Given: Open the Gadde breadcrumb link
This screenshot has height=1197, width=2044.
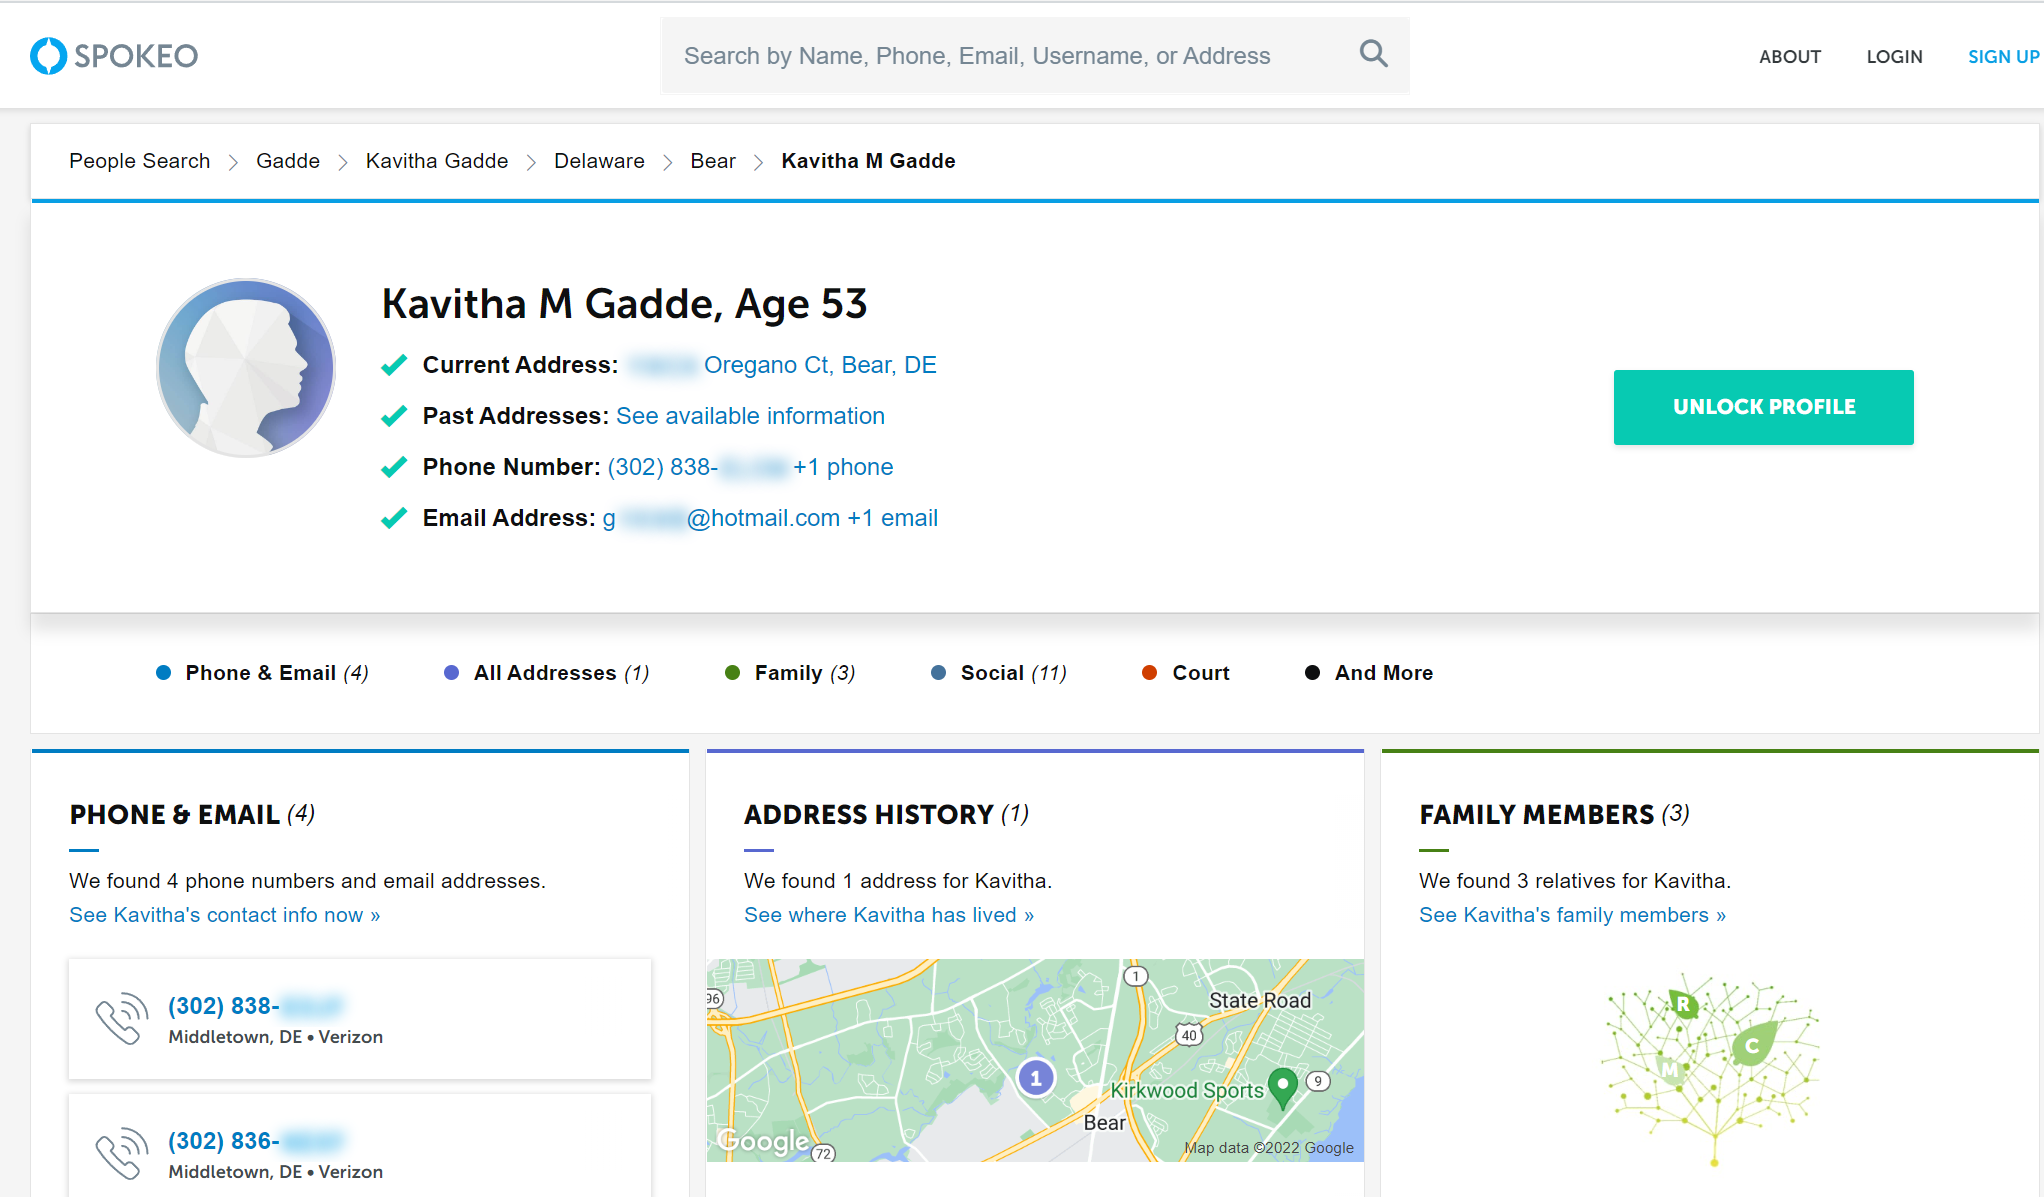Looking at the screenshot, I should 288,161.
